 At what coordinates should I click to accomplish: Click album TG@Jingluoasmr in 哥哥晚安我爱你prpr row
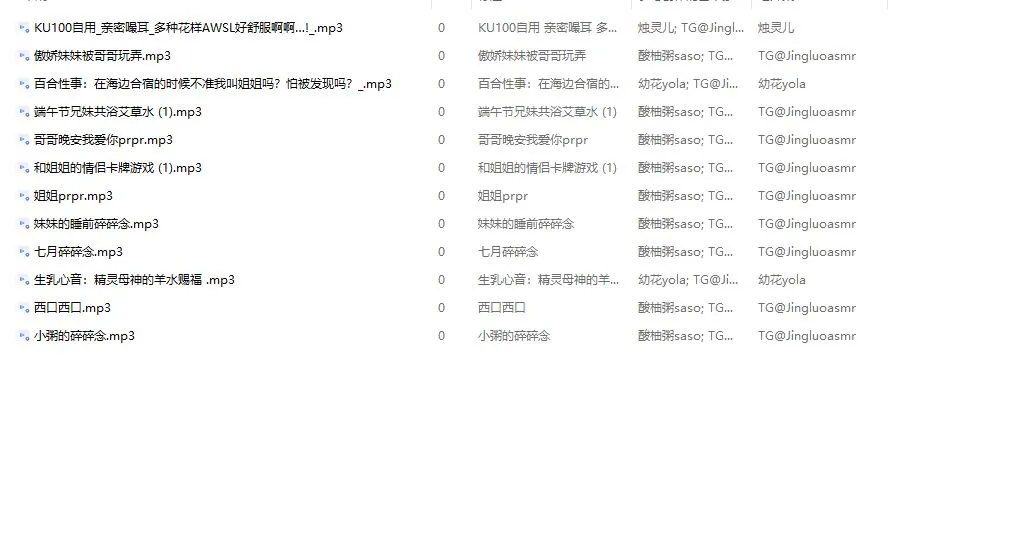pyautogui.click(x=806, y=139)
